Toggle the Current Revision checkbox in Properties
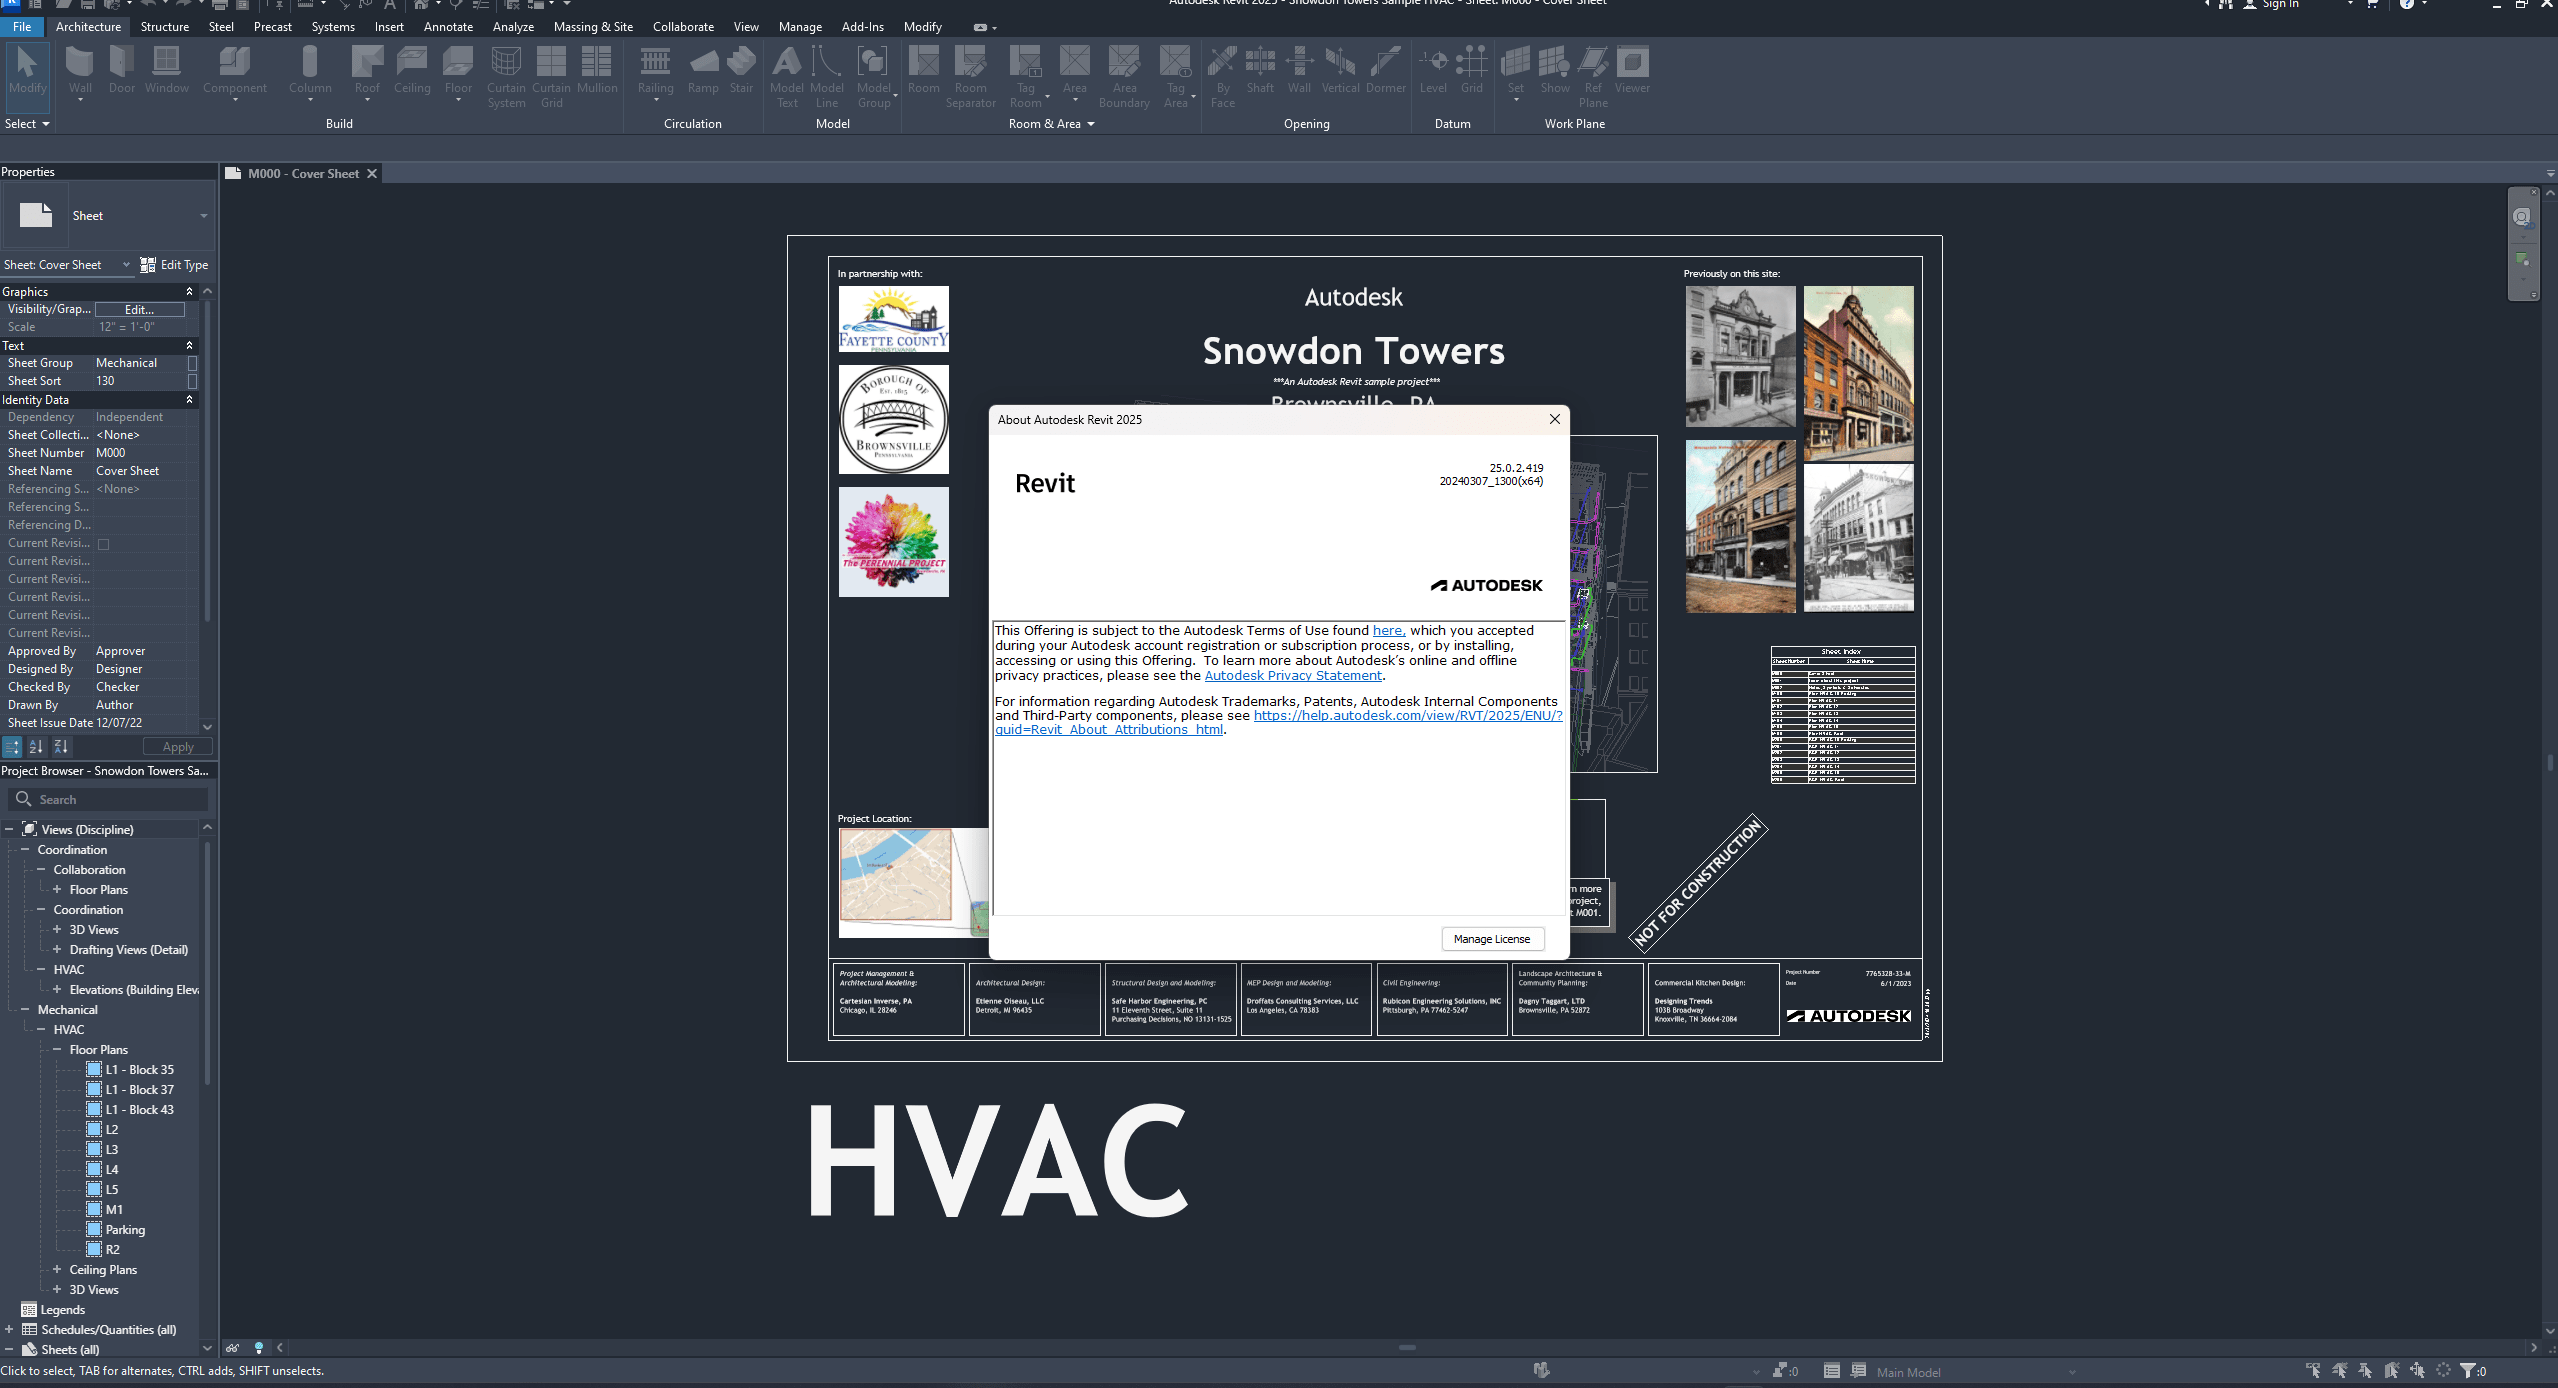Image resolution: width=2558 pixels, height=1388 pixels. click(x=104, y=544)
